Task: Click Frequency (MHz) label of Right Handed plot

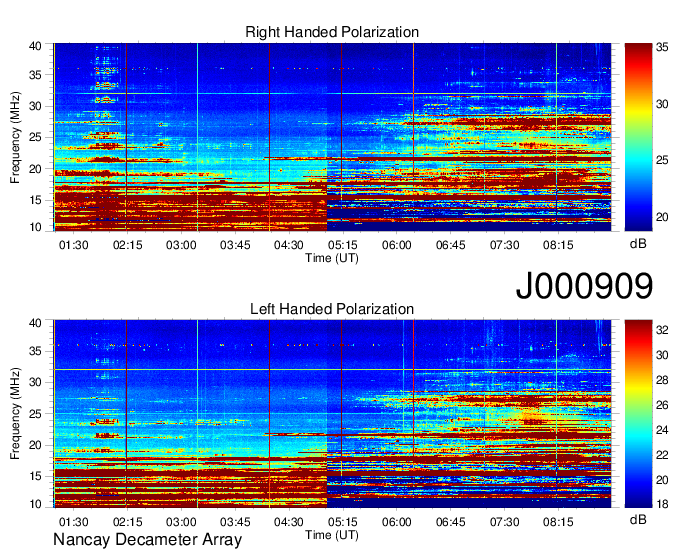Action: 15,137
